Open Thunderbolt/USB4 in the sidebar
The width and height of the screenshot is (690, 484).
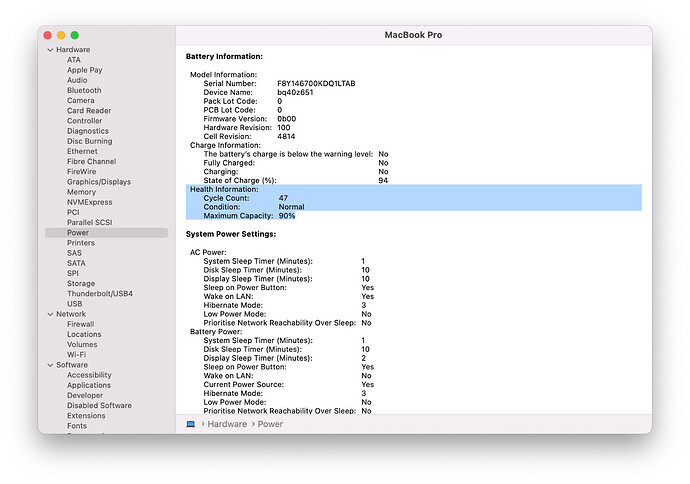99,294
